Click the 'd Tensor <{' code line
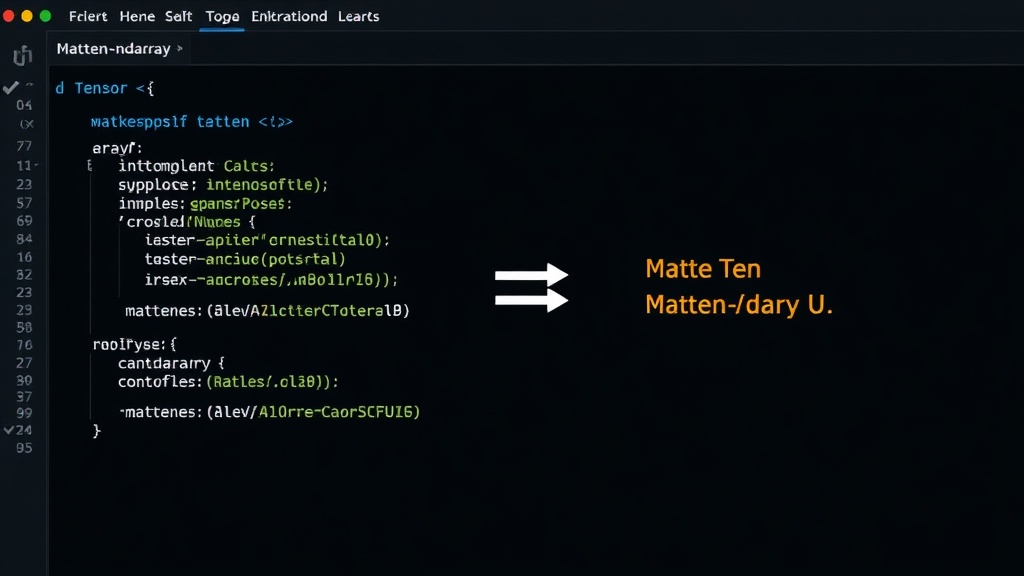 click(104, 88)
